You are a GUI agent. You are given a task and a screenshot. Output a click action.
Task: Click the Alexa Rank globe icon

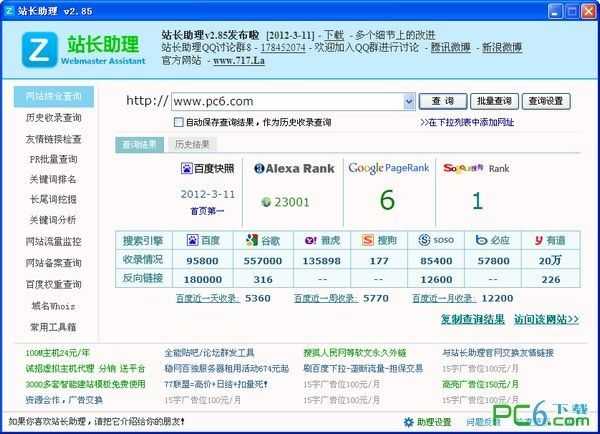click(259, 168)
